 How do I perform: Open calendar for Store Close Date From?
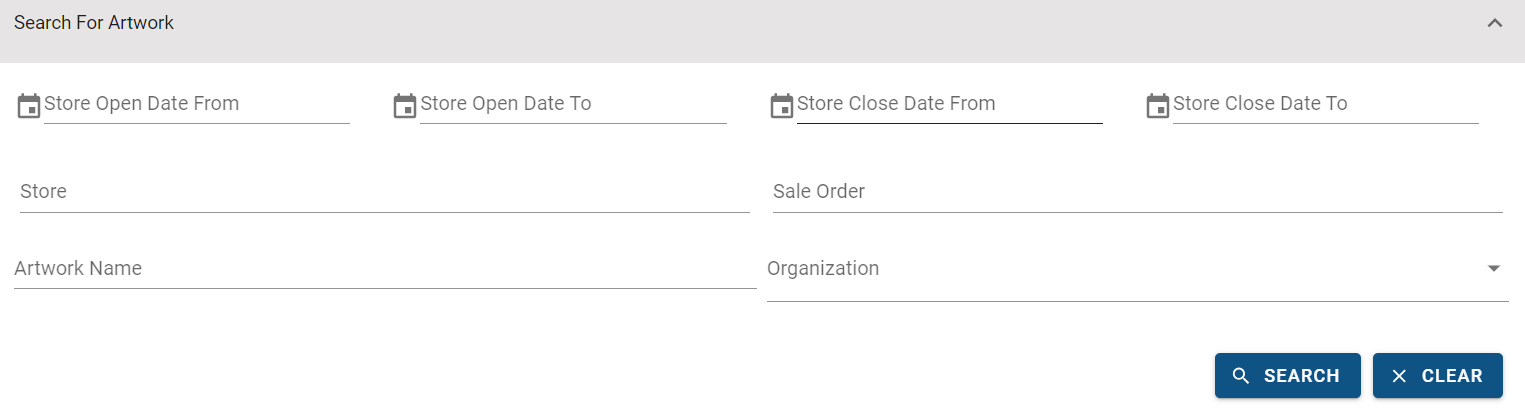pos(782,106)
